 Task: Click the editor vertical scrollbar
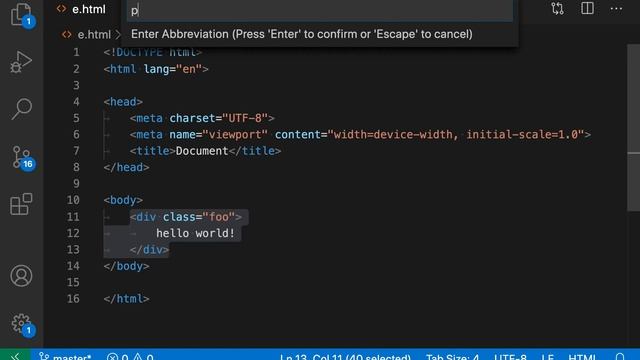tap(633, 128)
